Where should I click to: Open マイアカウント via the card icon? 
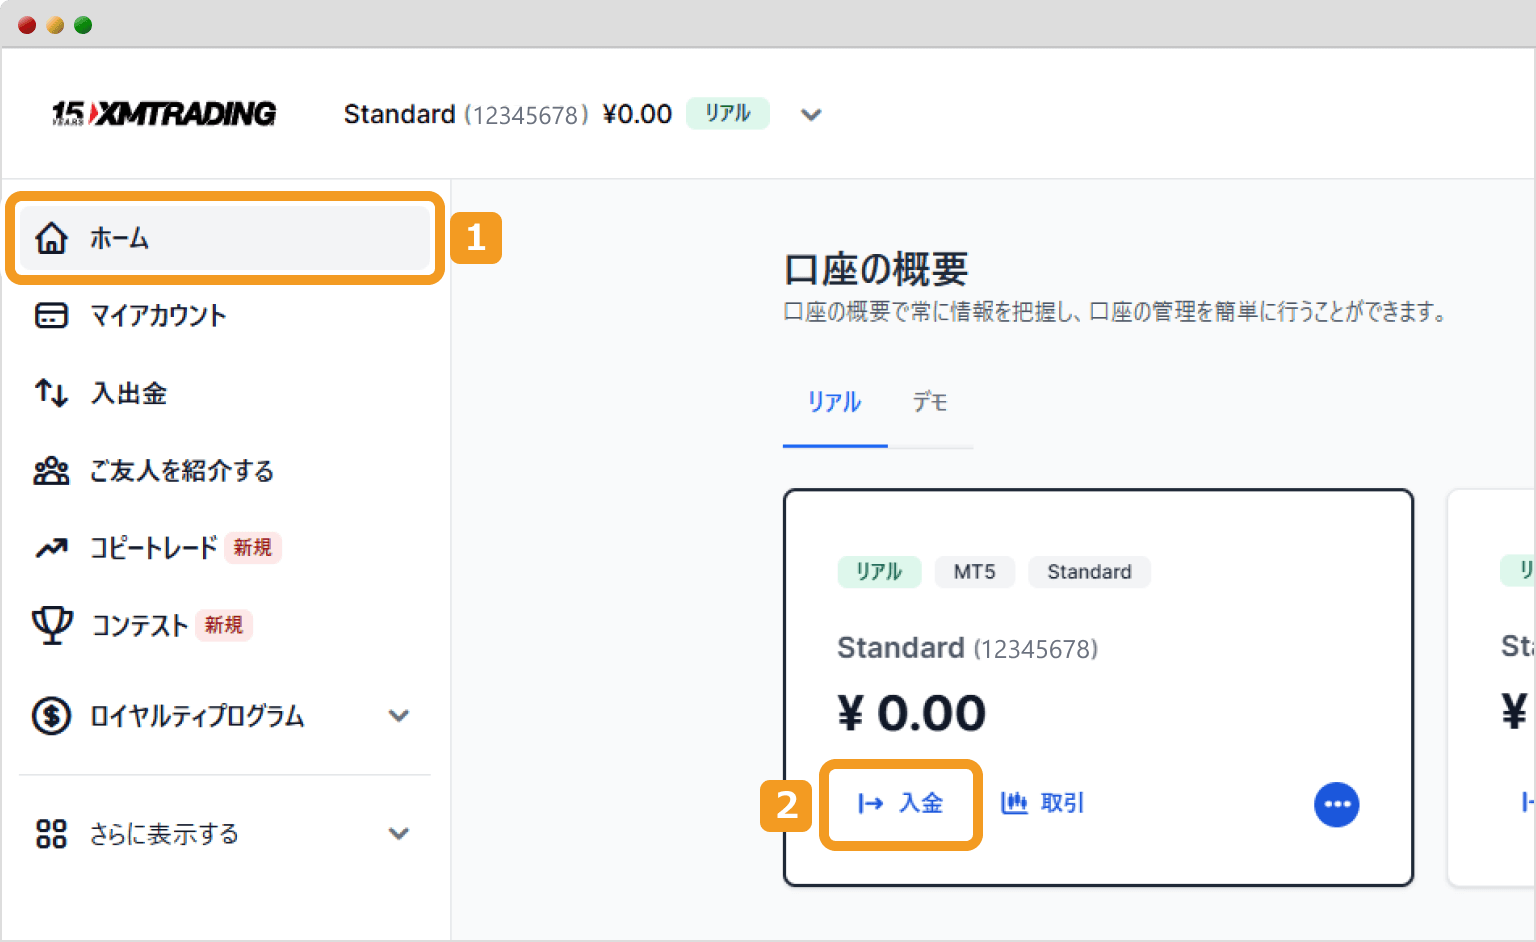(x=51, y=315)
